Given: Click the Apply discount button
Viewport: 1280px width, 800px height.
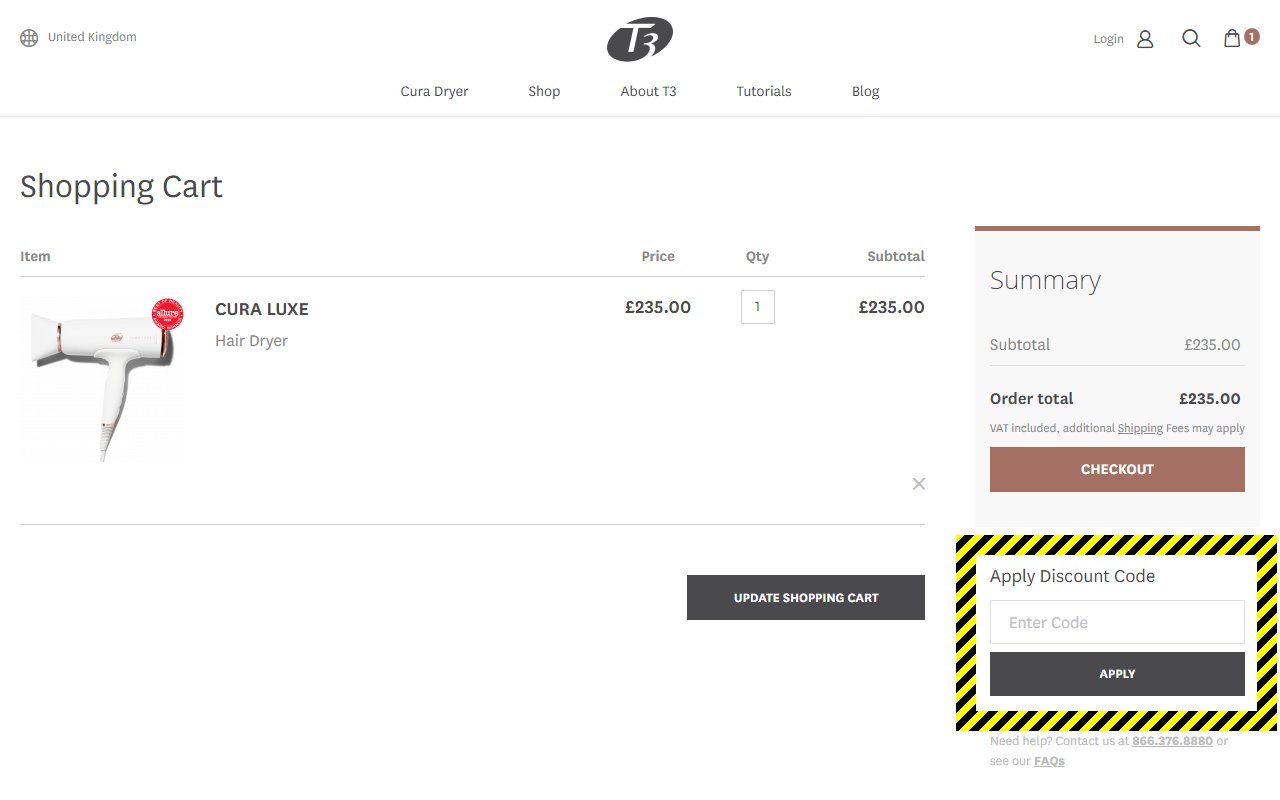Looking at the screenshot, I should click(1117, 674).
